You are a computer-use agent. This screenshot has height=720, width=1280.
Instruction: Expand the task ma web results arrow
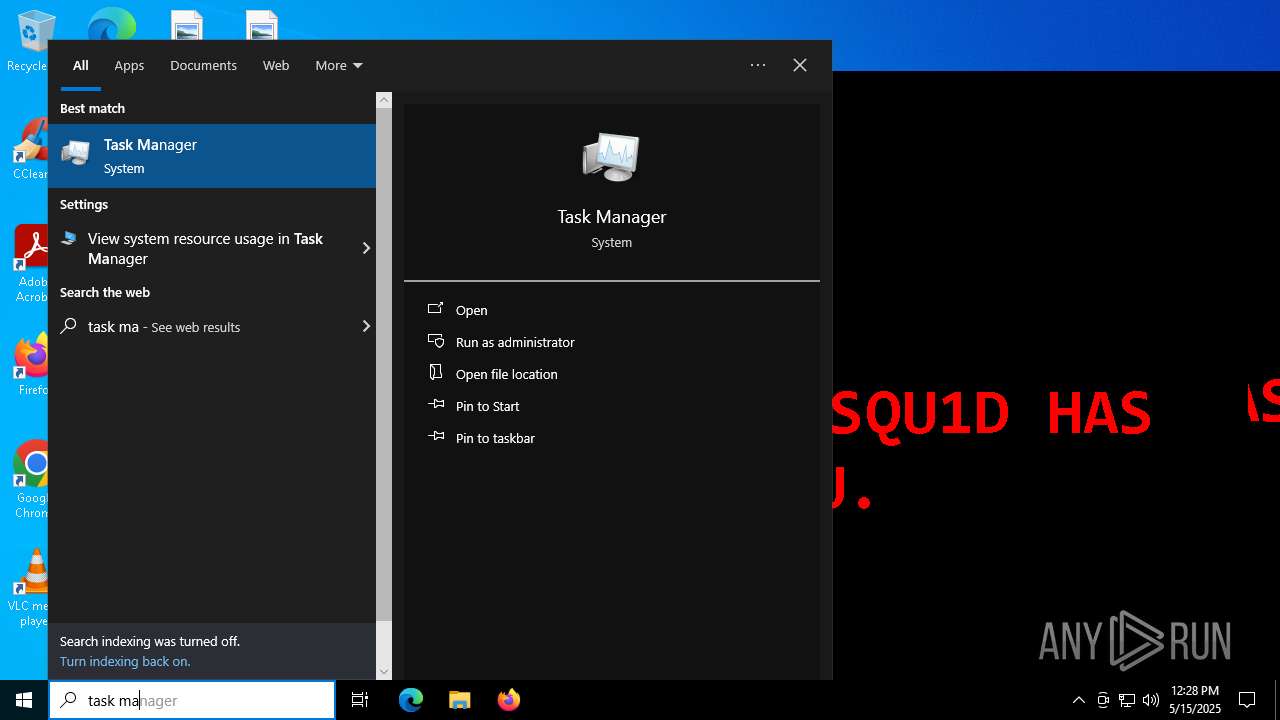pyautogui.click(x=366, y=326)
